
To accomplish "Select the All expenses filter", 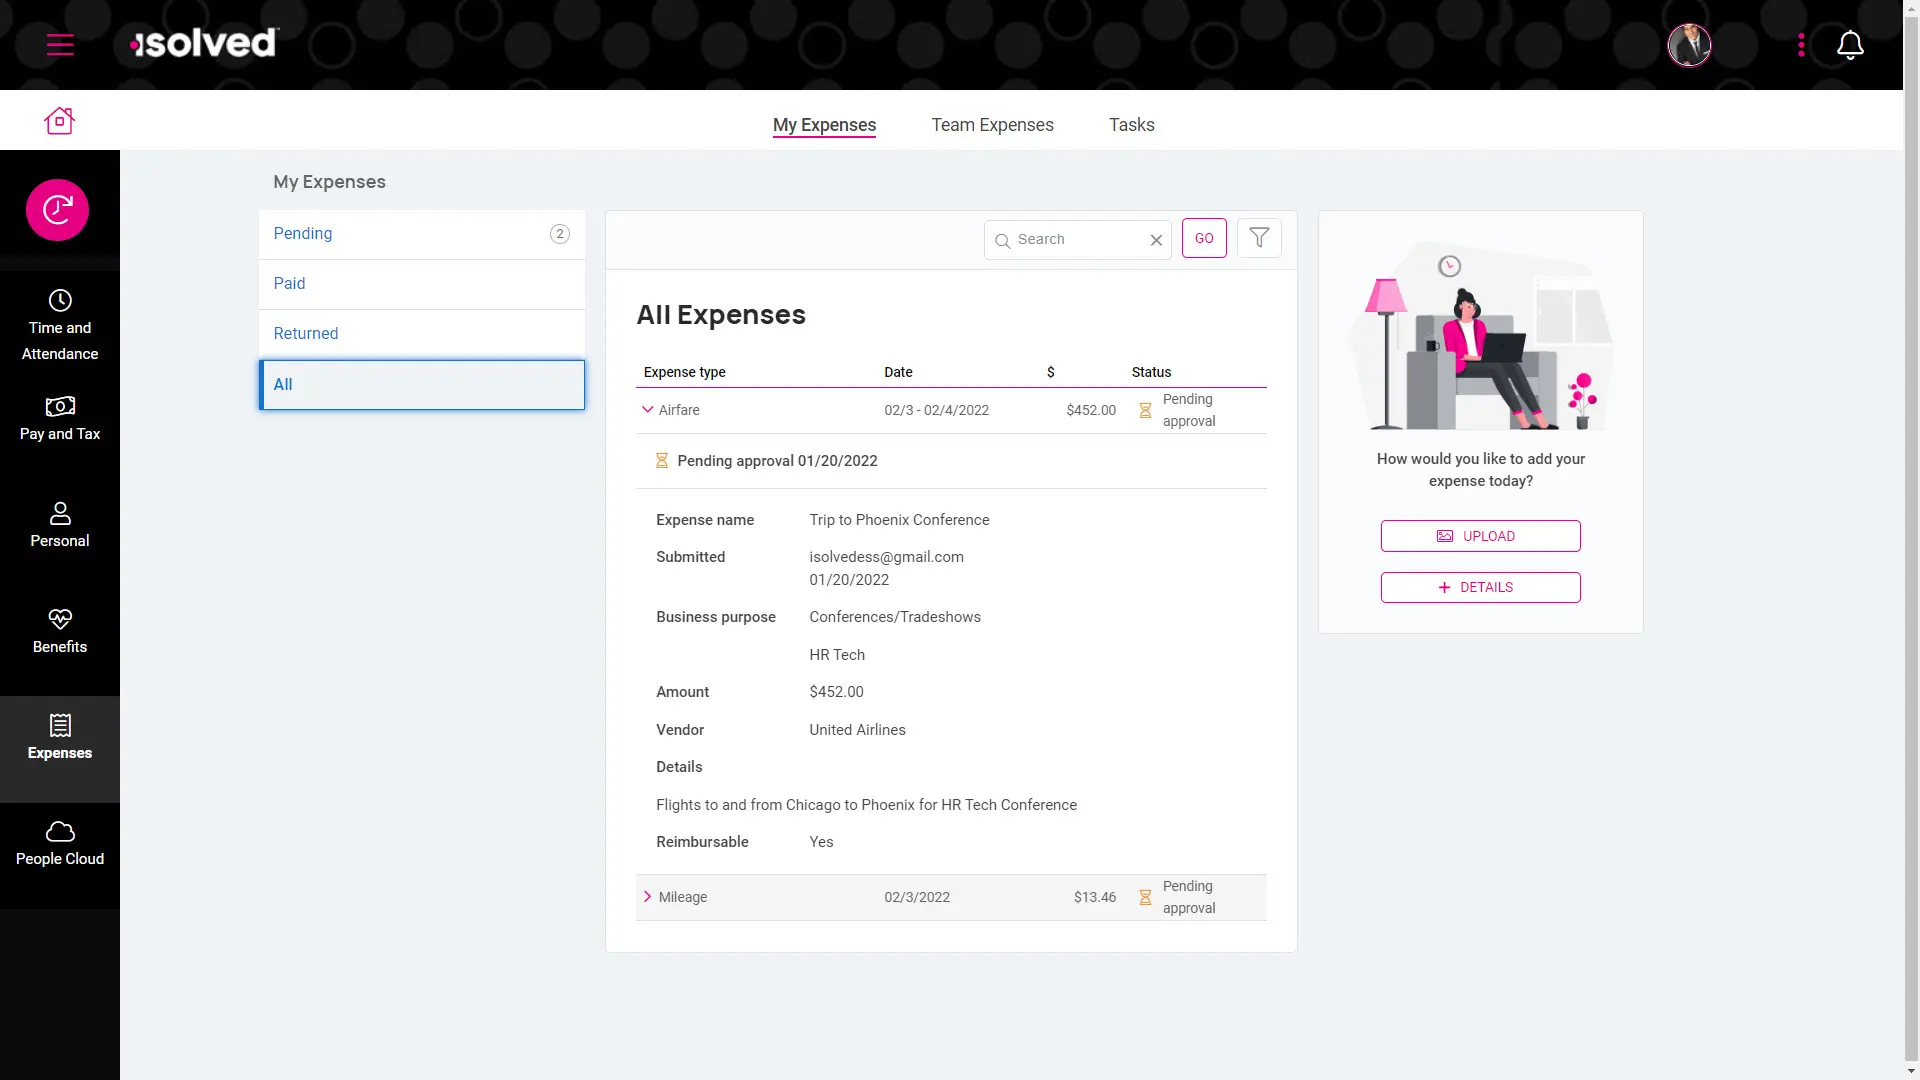I will click(x=422, y=385).
